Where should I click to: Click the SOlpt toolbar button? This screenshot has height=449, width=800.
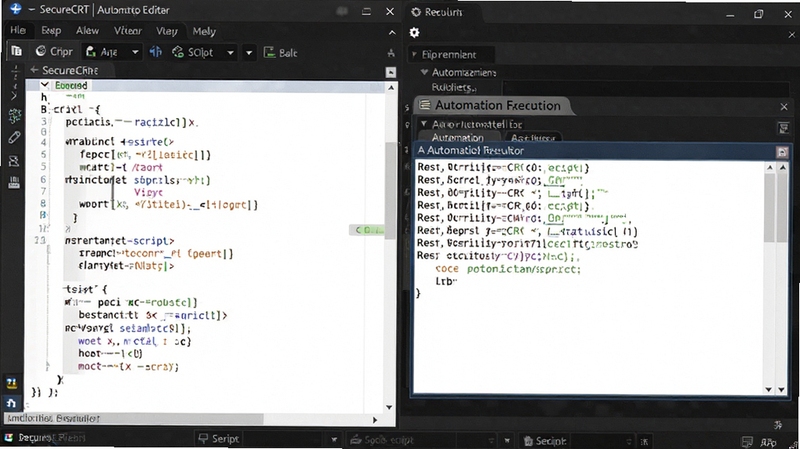point(193,52)
